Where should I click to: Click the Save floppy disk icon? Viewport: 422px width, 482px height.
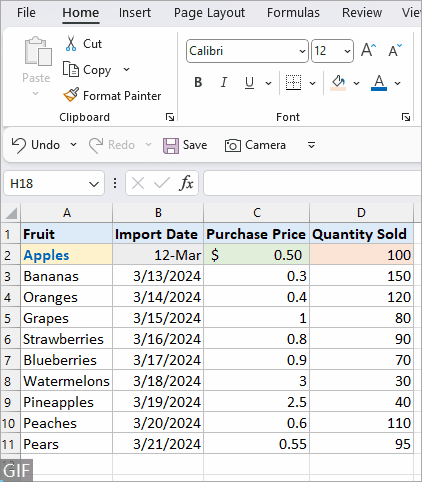point(171,146)
